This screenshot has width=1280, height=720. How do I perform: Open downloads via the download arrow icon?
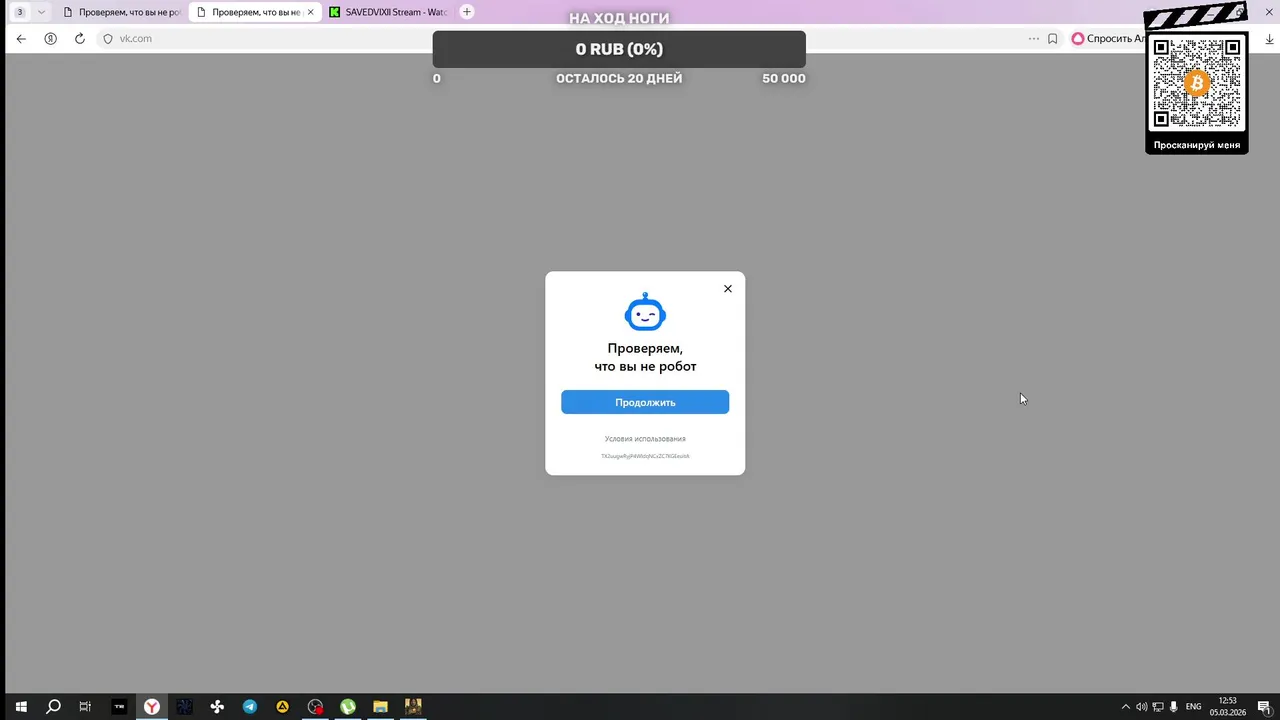tap(1270, 39)
